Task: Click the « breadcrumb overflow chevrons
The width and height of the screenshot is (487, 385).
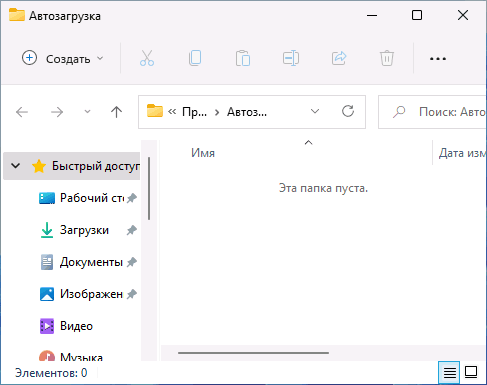Action: (x=172, y=112)
